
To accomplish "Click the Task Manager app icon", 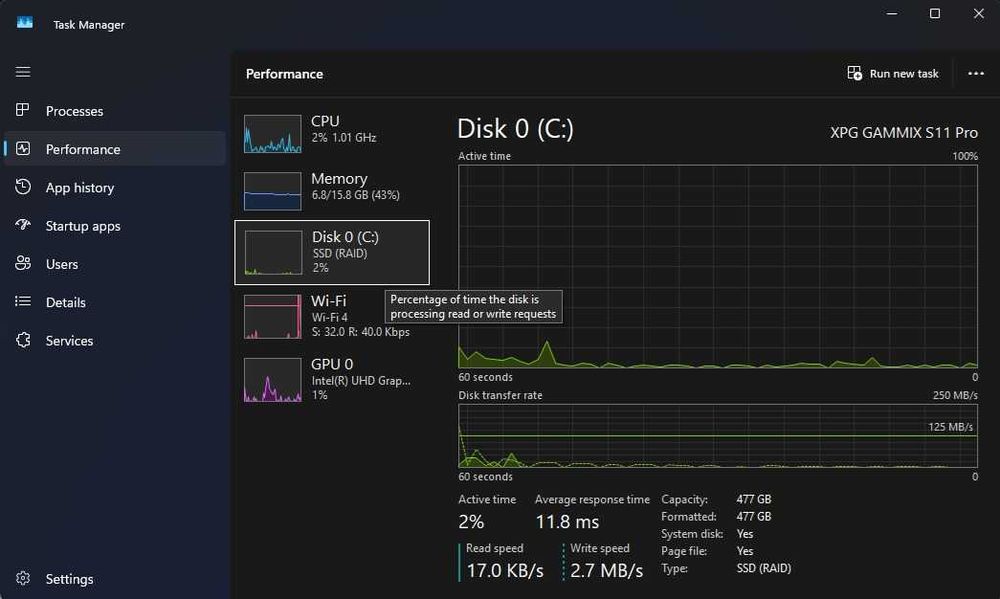I will point(25,23).
